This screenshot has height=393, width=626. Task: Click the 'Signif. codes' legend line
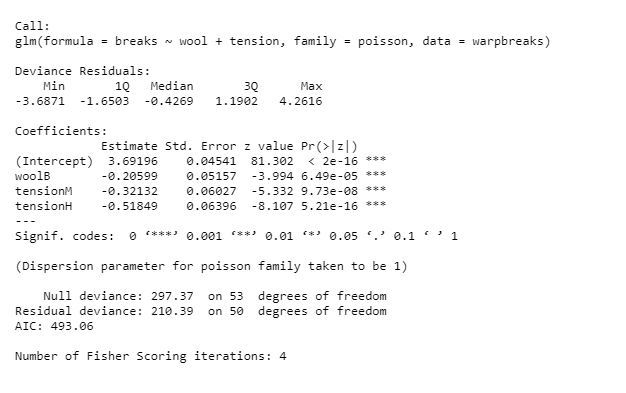pyautogui.click(x=236, y=236)
